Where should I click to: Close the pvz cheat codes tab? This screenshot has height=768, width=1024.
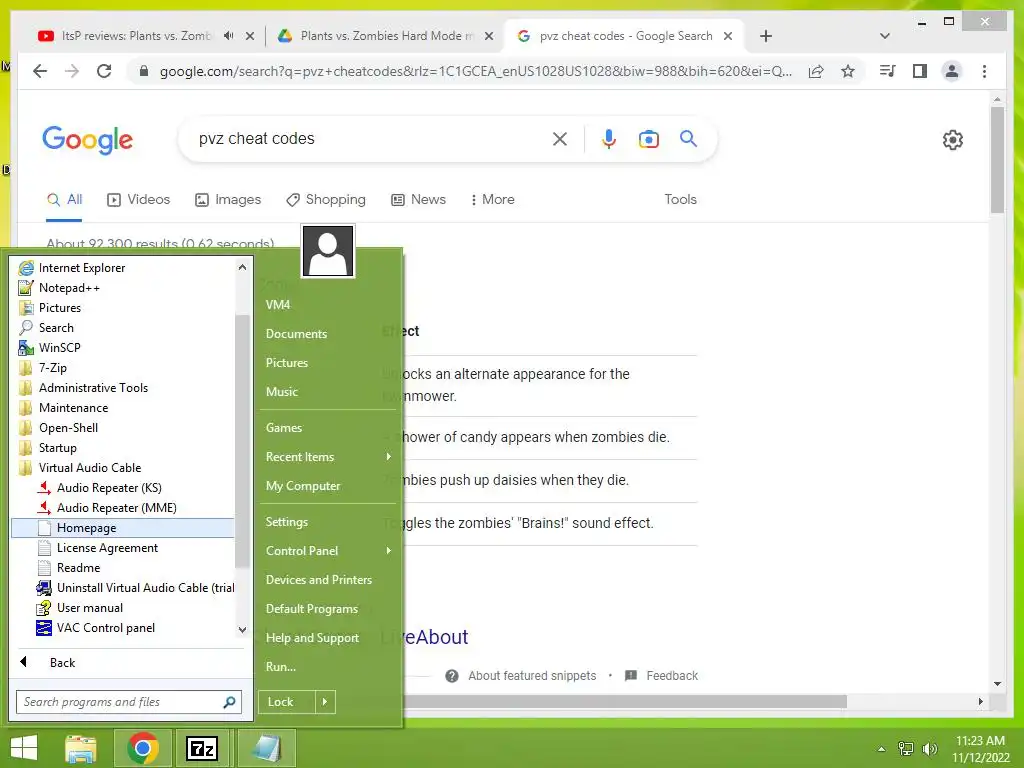[x=728, y=36]
